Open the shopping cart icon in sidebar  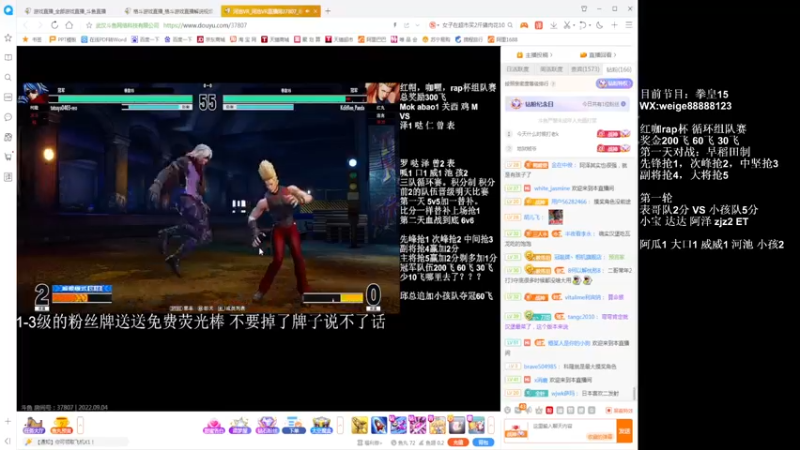click(x=8, y=157)
